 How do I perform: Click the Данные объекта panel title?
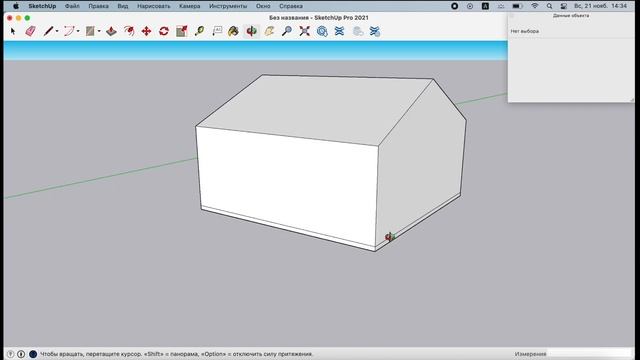click(571, 16)
